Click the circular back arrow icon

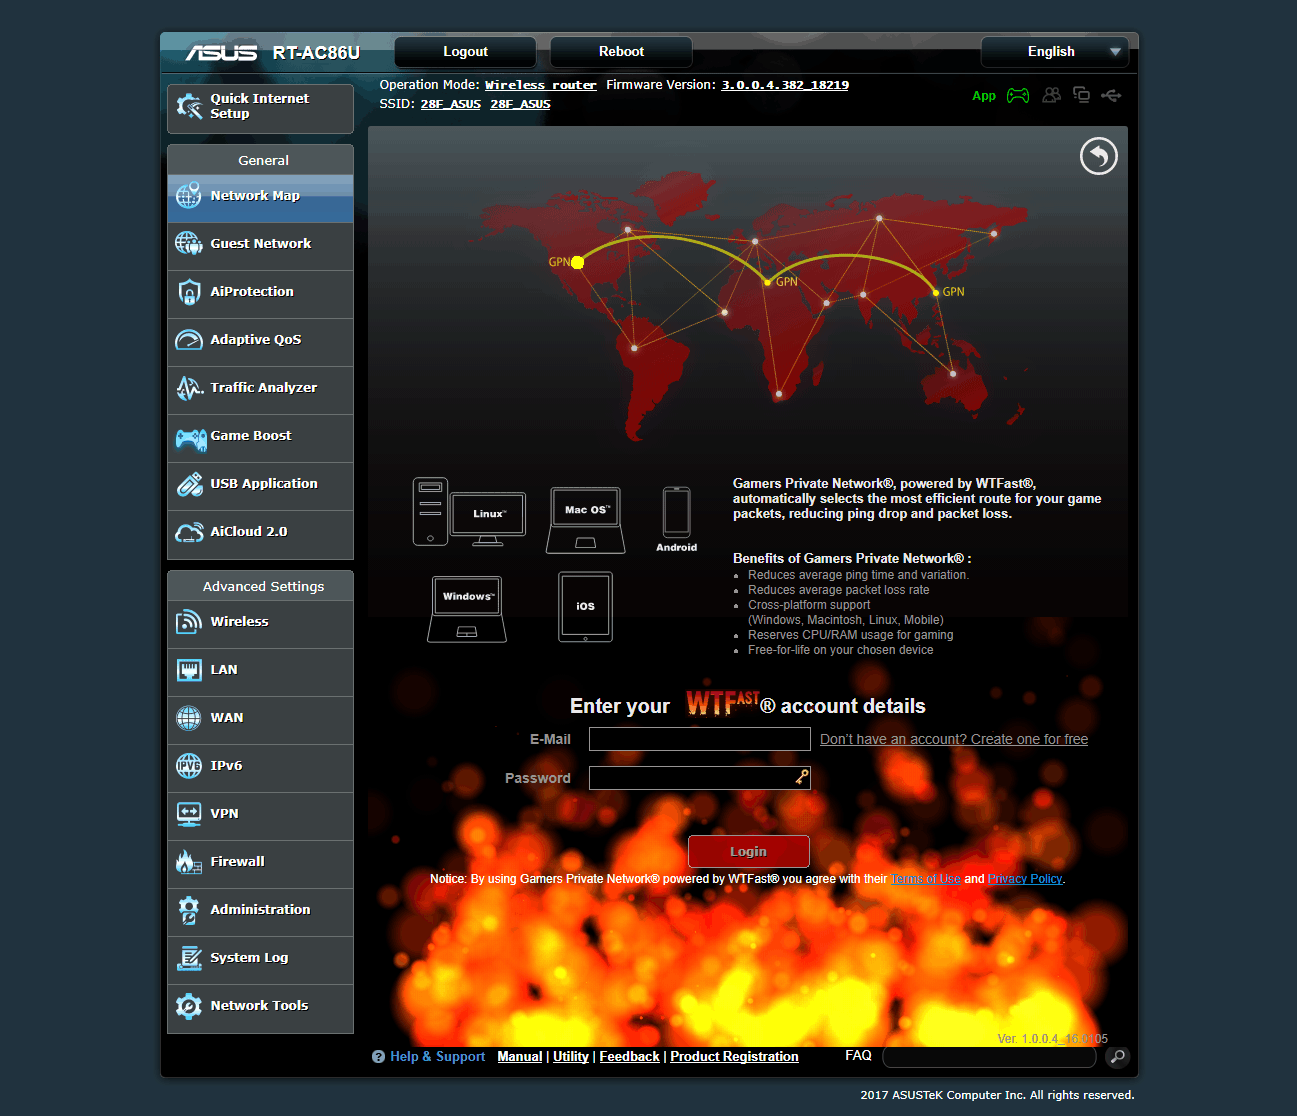click(1098, 156)
